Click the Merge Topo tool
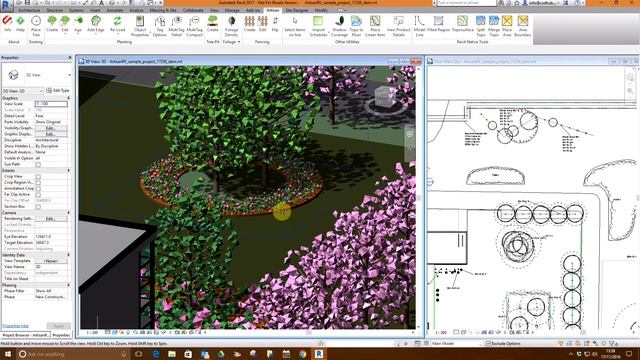Viewport: 640px width, 360px height. coord(494,26)
